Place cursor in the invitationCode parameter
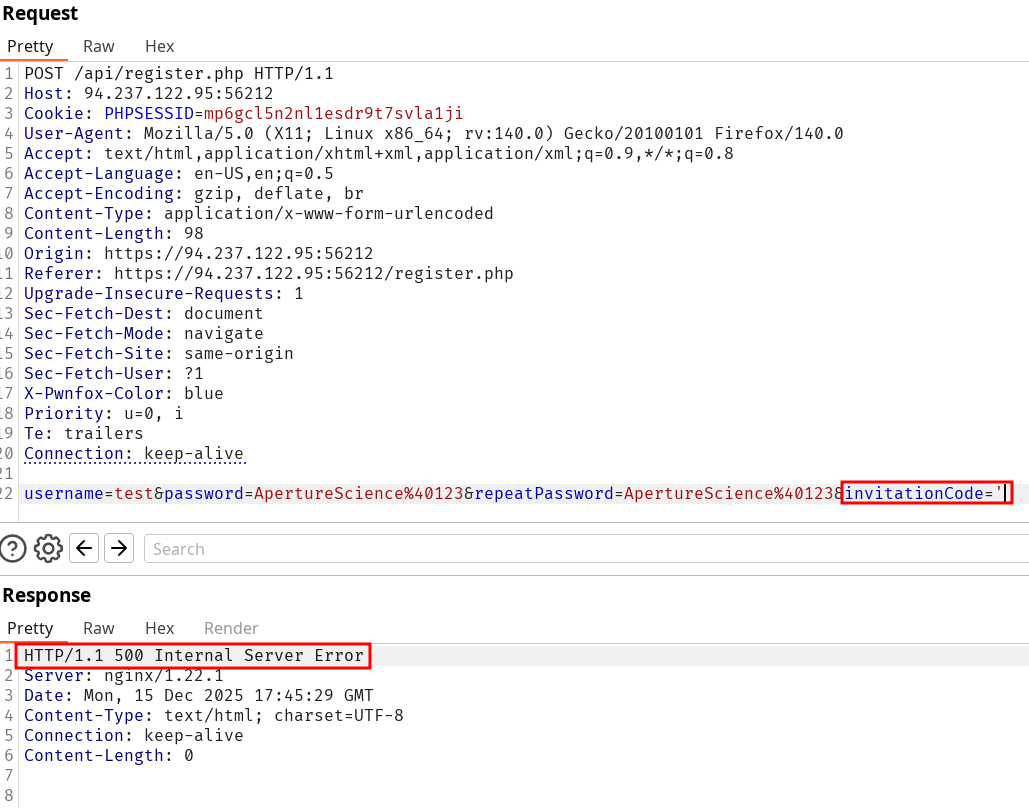Viewport: 1029px width, 808px height. 925,493
